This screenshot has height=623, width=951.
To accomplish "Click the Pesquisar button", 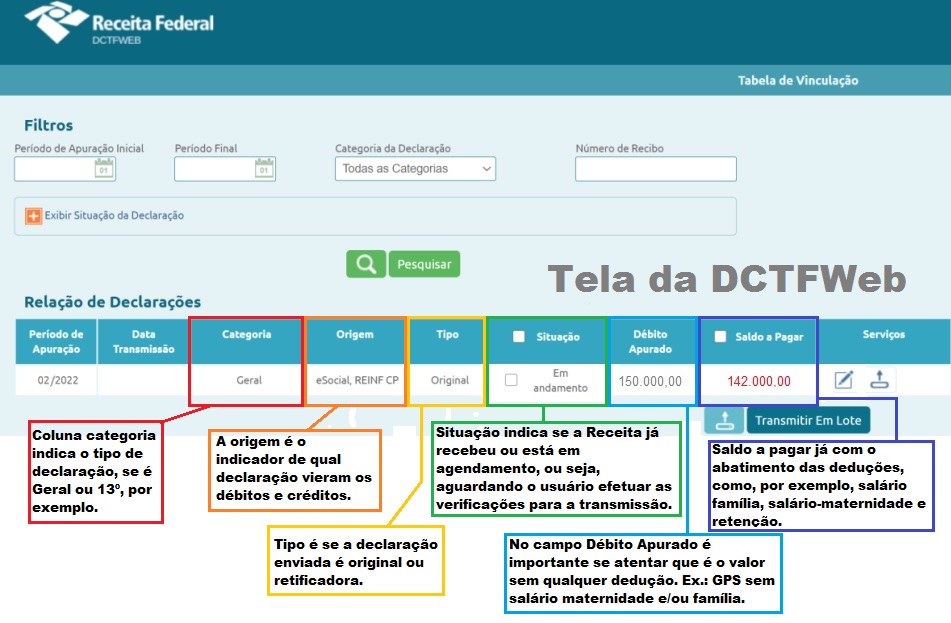I will point(424,264).
